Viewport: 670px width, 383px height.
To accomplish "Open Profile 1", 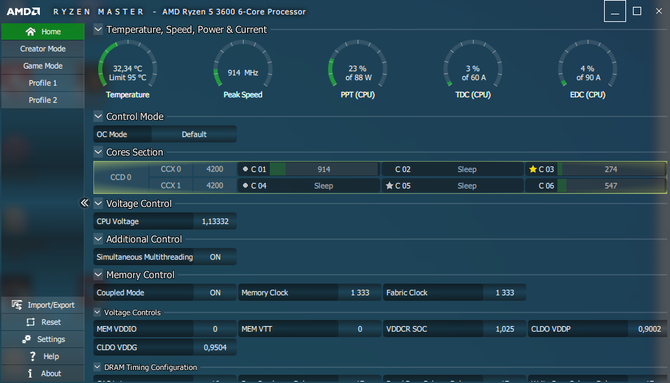I will pyautogui.click(x=43, y=83).
